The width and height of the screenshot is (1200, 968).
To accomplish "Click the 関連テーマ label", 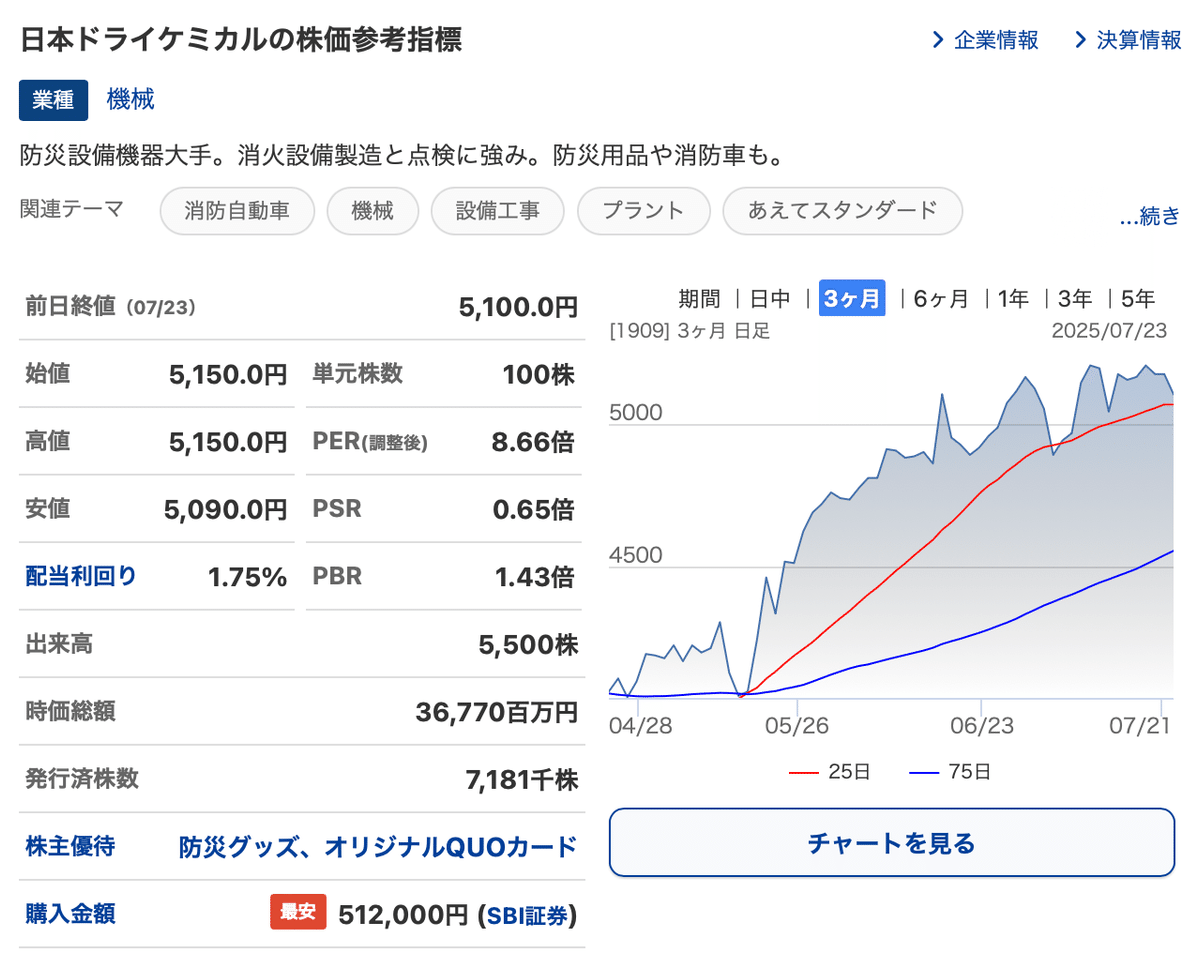I will coord(72,209).
